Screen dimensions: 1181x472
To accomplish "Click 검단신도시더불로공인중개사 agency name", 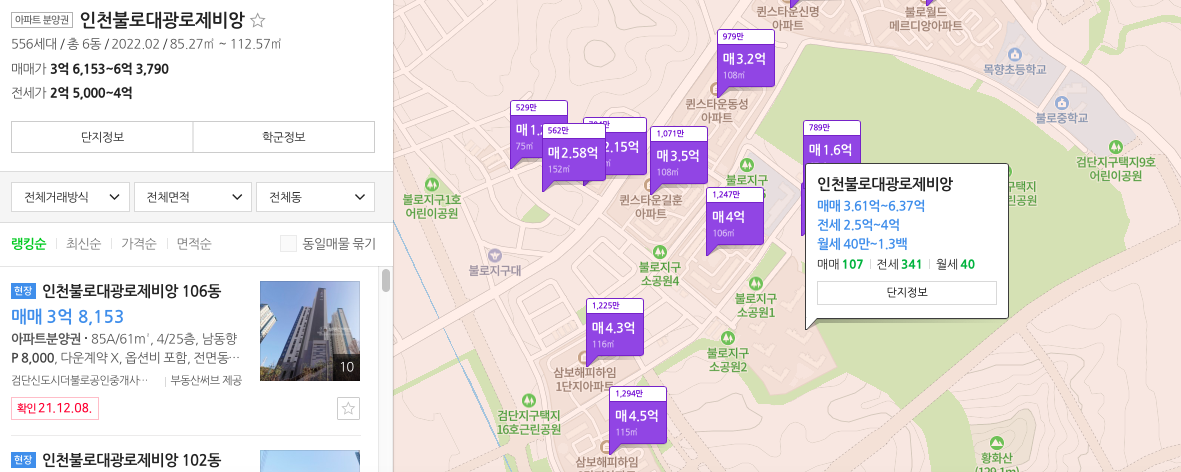I will [x=80, y=381].
